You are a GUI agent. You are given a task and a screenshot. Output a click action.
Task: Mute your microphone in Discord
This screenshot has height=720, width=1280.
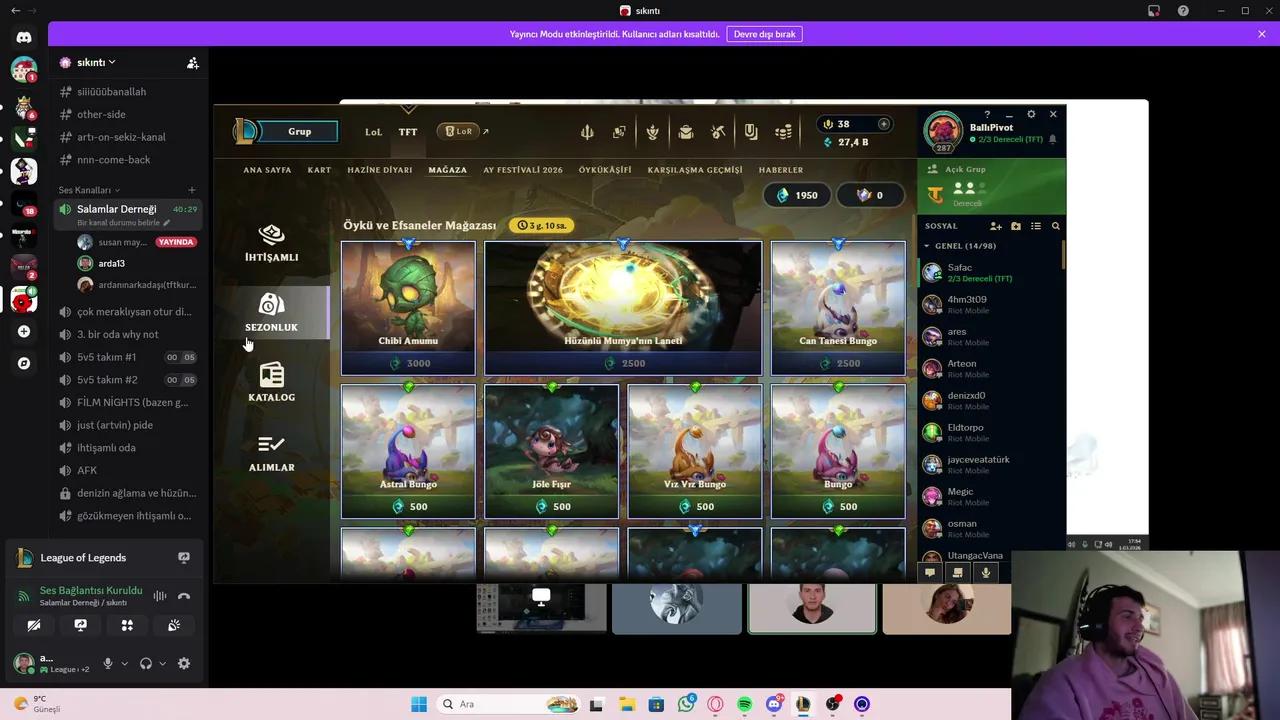click(x=108, y=663)
